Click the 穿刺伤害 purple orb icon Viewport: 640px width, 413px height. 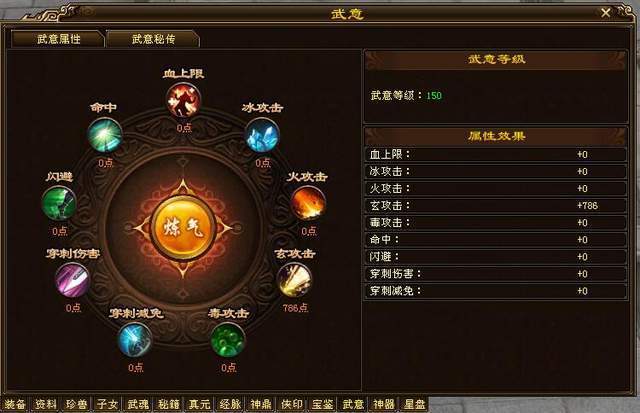72,280
